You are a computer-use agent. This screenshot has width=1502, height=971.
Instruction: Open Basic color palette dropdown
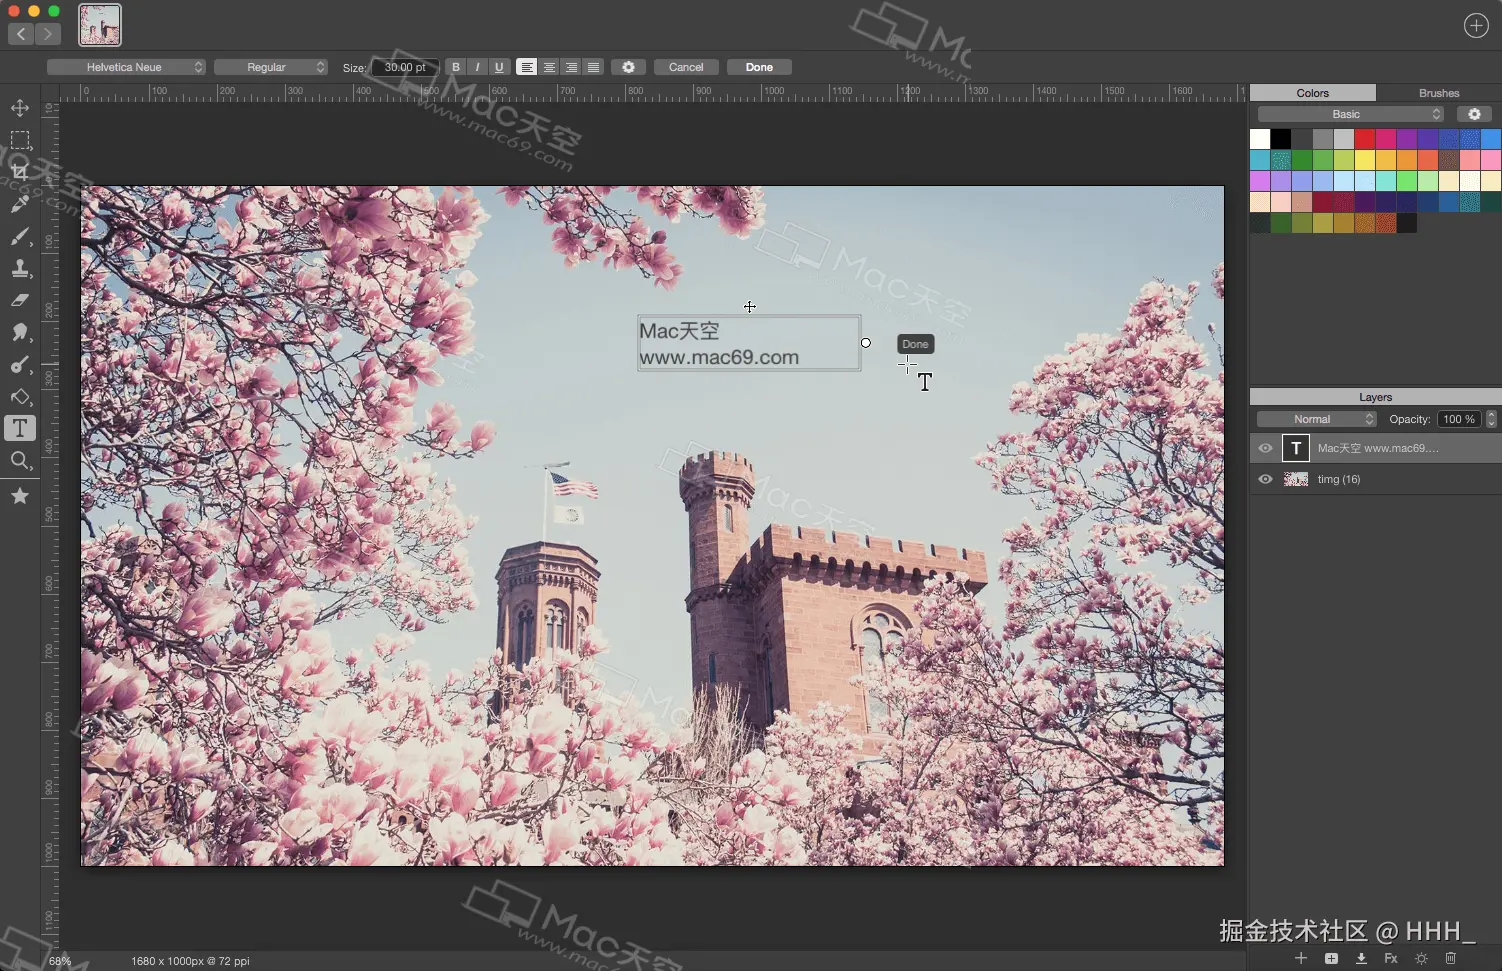pyautogui.click(x=1351, y=114)
